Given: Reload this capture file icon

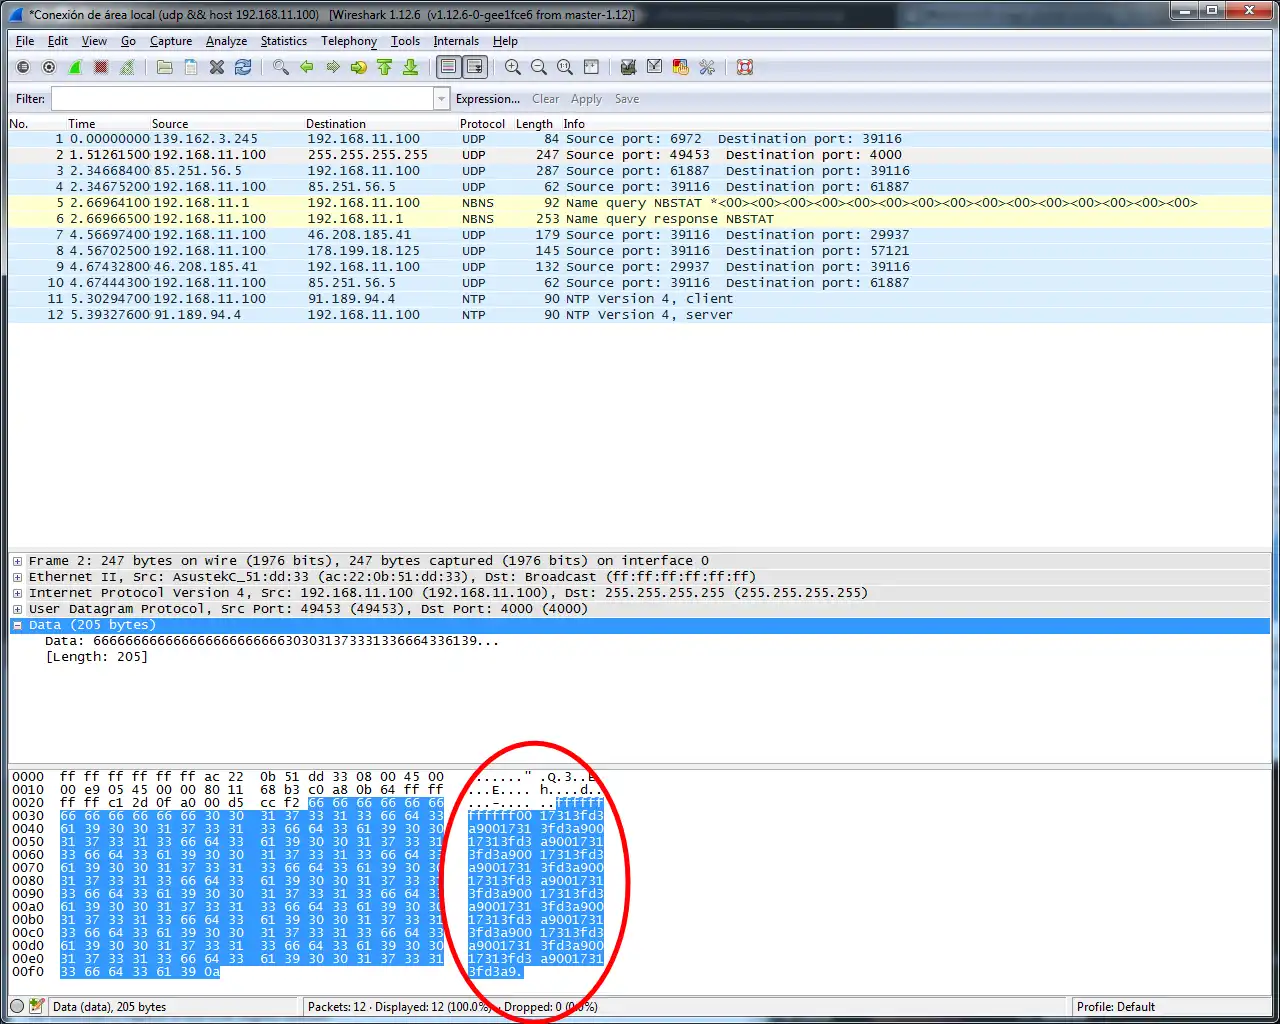Looking at the screenshot, I should coord(243,67).
